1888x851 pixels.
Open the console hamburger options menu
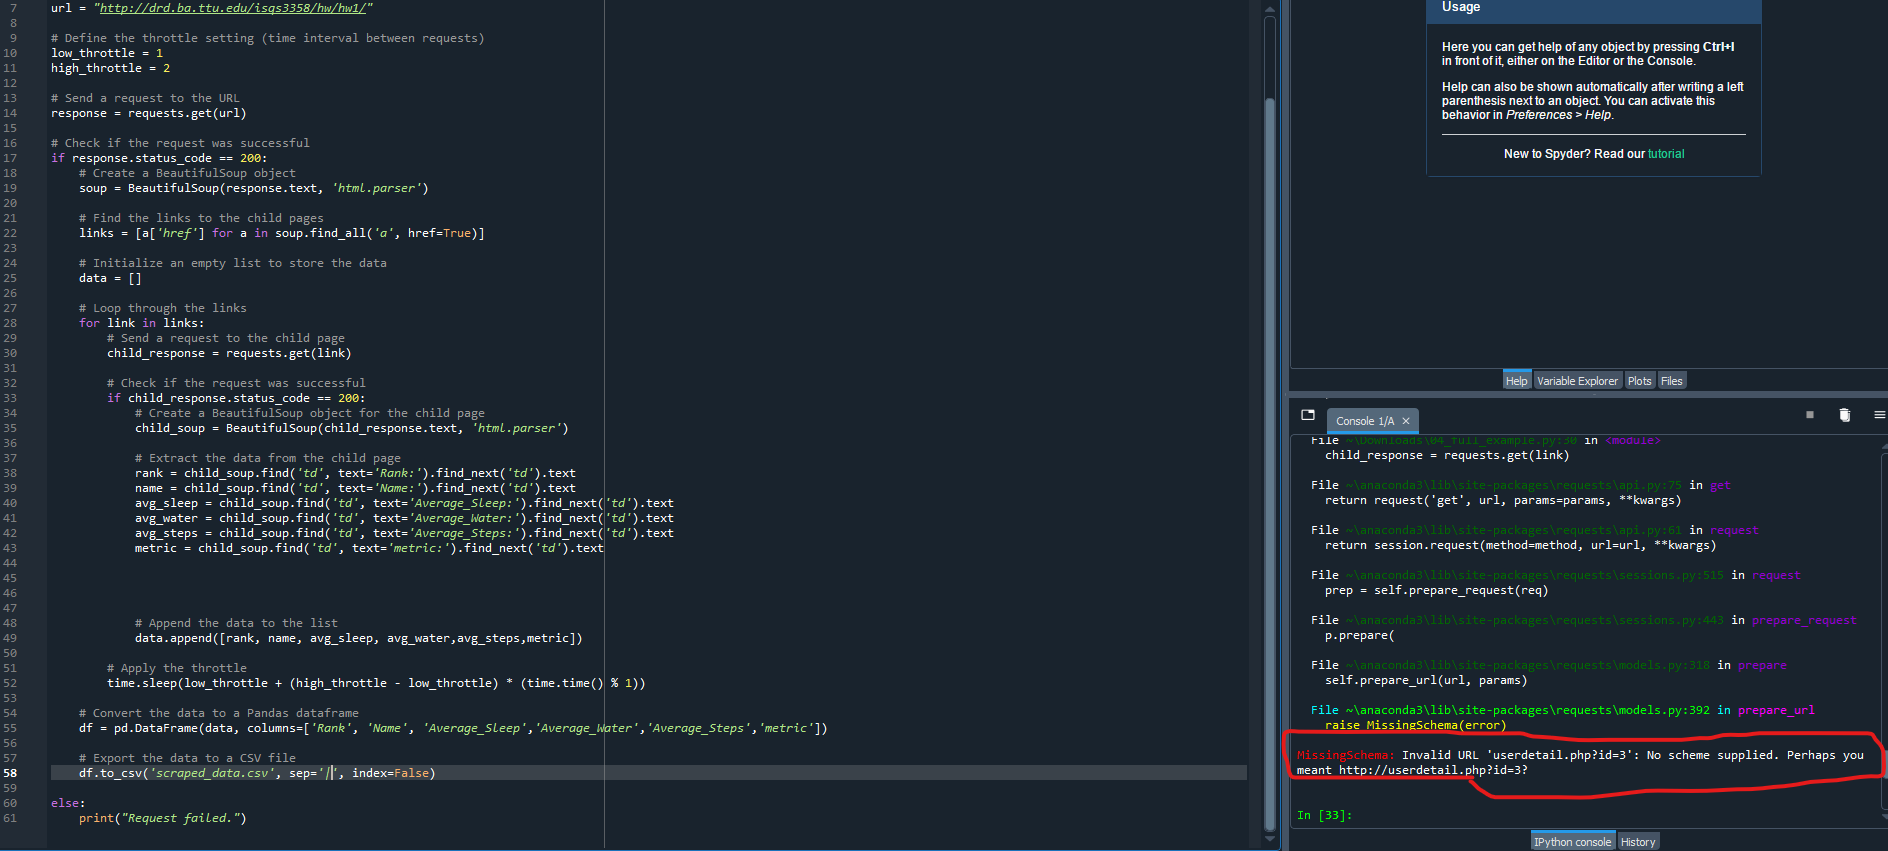(1879, 415)
